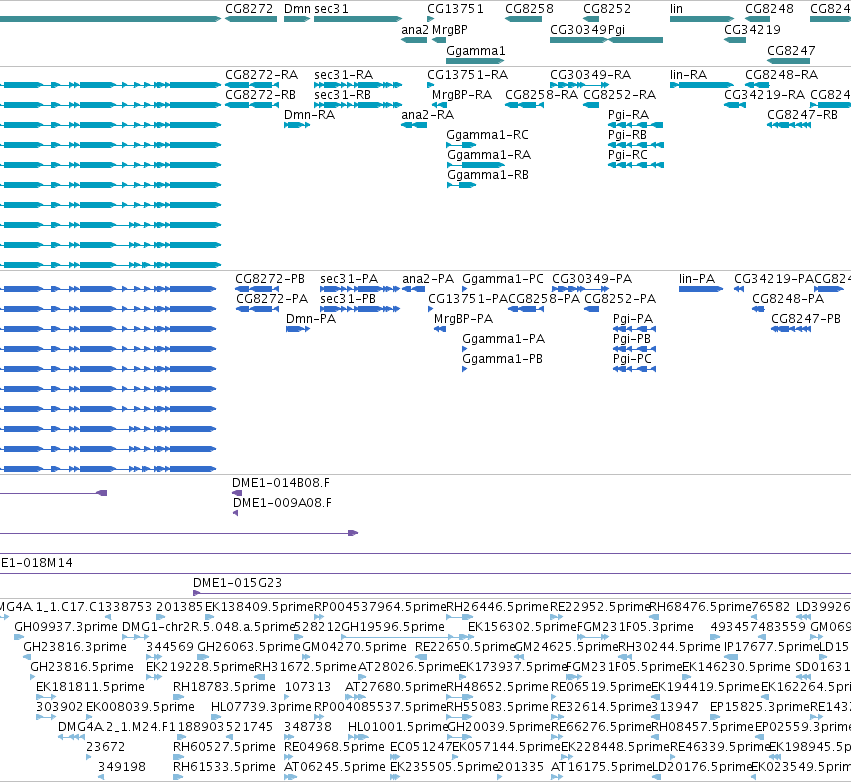Click the CG34219 gene label

(x=752, y=30)
